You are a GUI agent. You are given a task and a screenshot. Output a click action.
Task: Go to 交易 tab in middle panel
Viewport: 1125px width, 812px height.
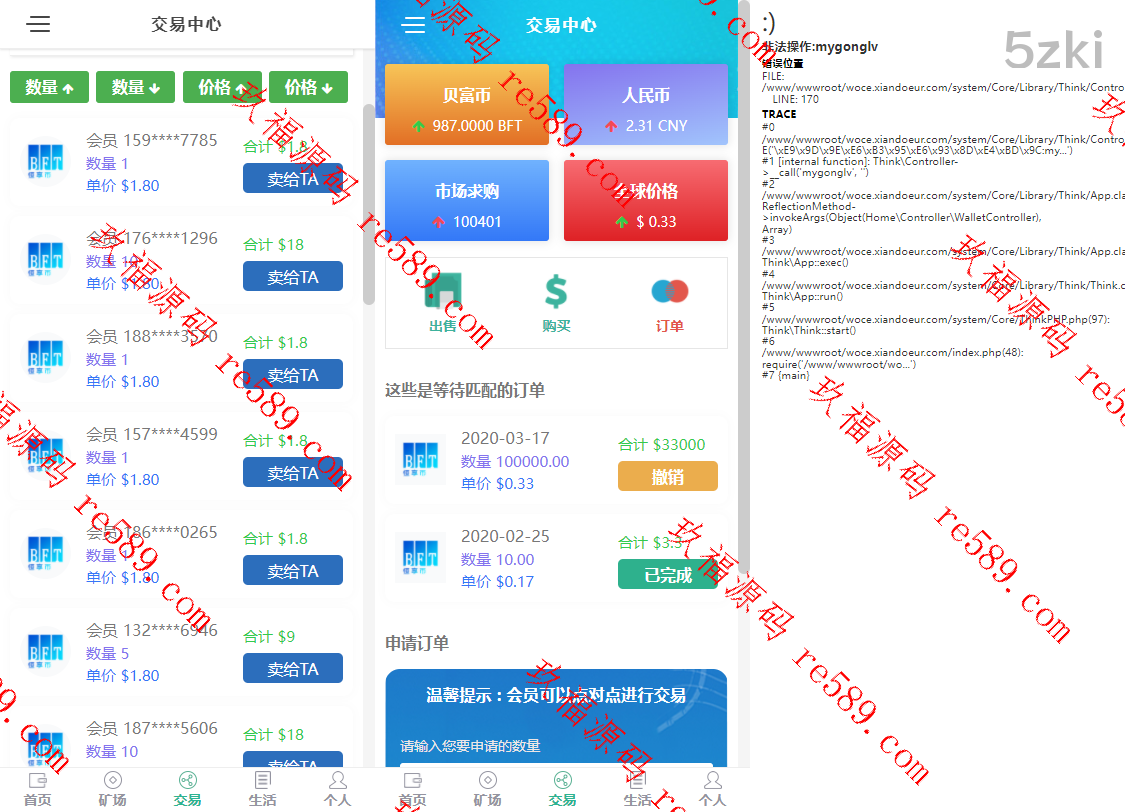coord(562,789)
